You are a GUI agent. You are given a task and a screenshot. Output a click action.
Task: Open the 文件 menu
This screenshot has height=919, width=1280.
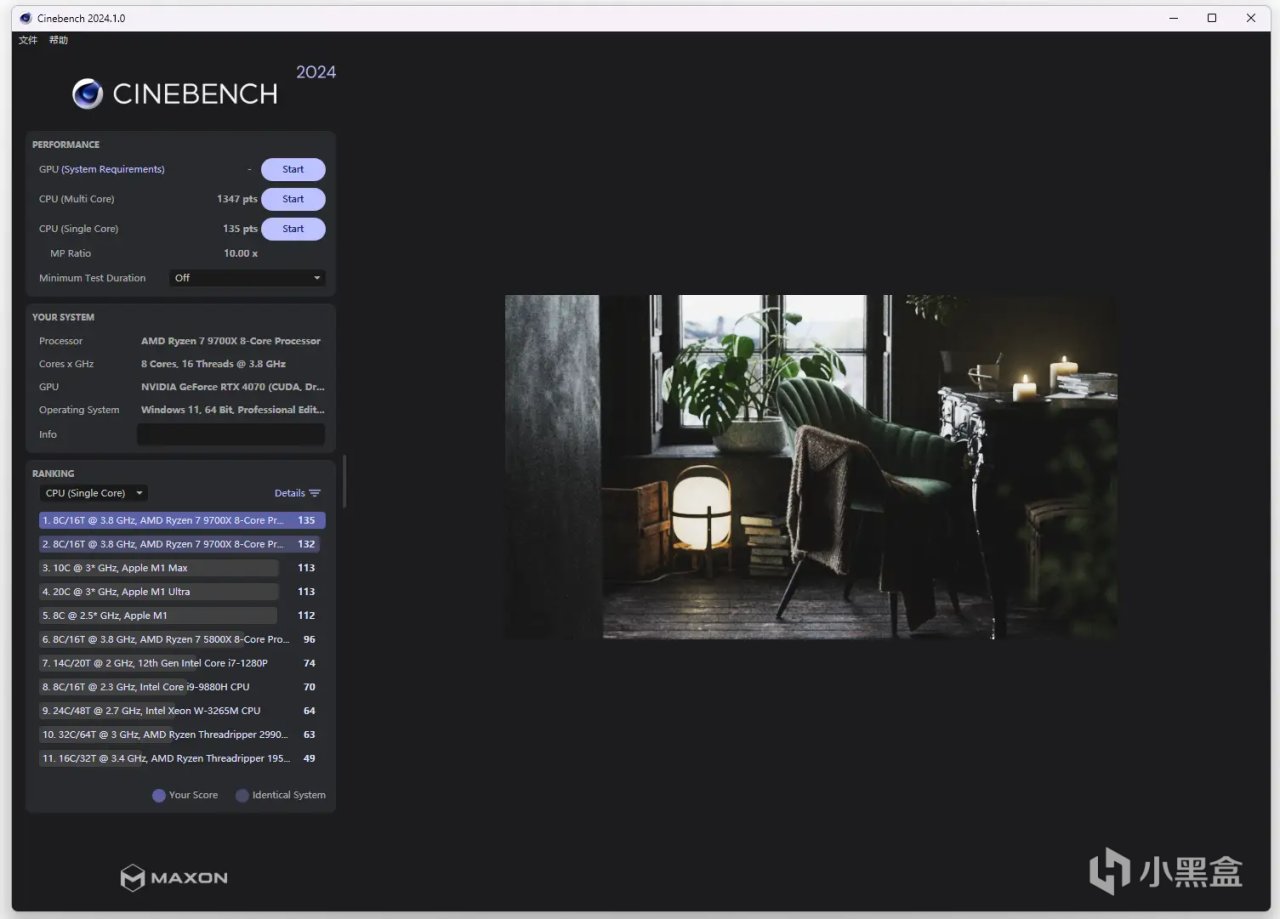[28, 40]
